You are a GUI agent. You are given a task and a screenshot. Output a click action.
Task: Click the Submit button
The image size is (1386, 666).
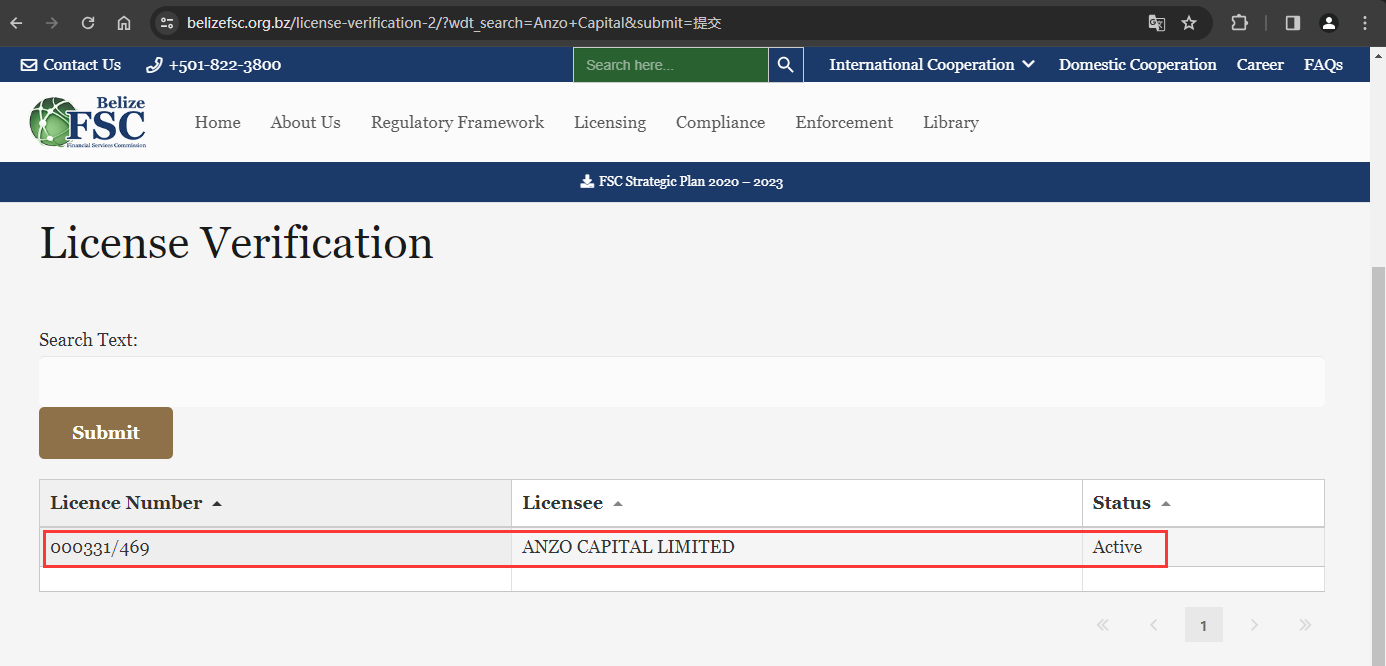(106, 433)
